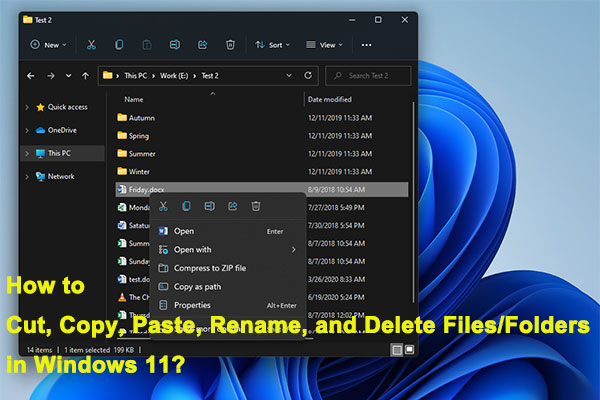Click Rename icon in the context menu
600x400 pixels.
(x=209, y=206)
